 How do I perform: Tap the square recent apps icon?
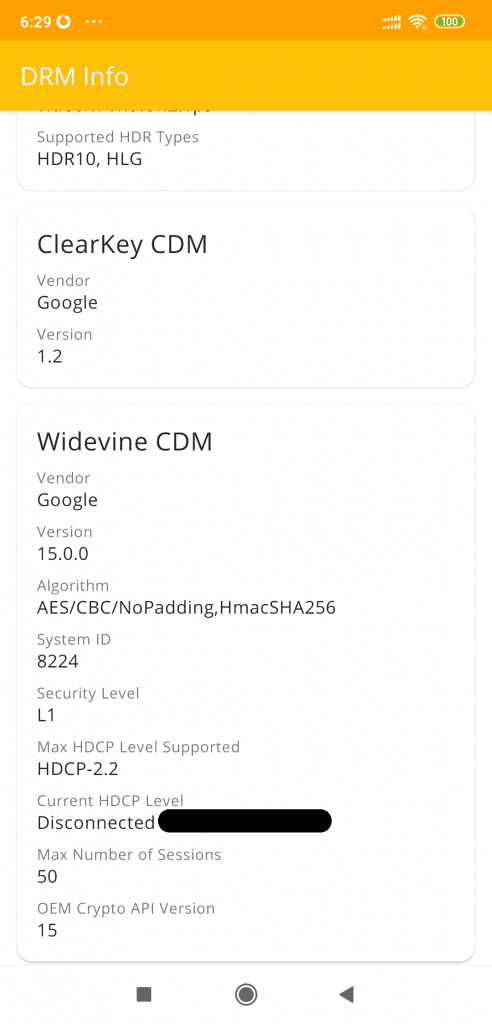point(144,994)
